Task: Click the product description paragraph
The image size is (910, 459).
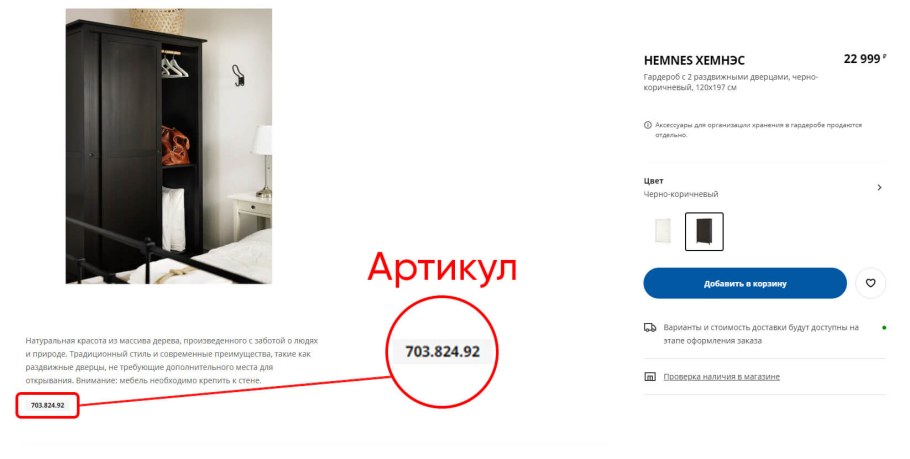Action: coord(172,360)
